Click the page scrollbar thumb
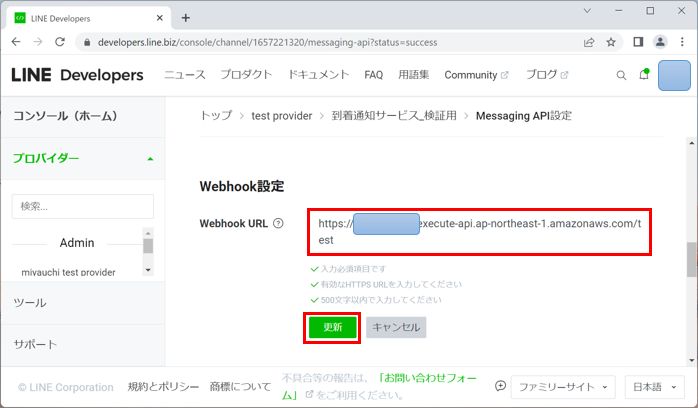 pos(691,259)
